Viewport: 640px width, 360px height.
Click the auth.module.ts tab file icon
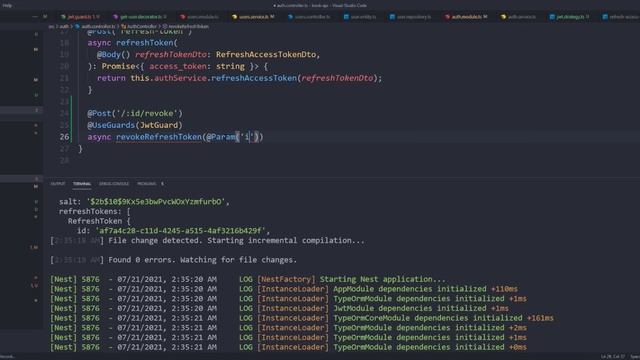point(447,17)
